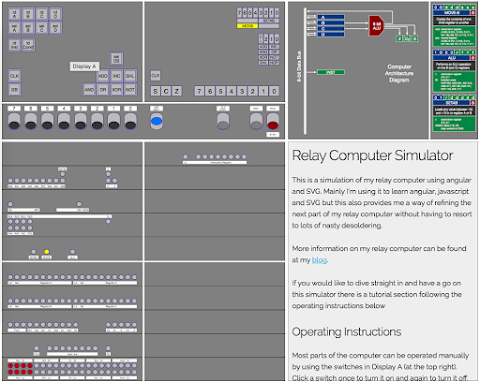Toggle the ld C switch
This screenshot has height=382, width=480.
42,14
